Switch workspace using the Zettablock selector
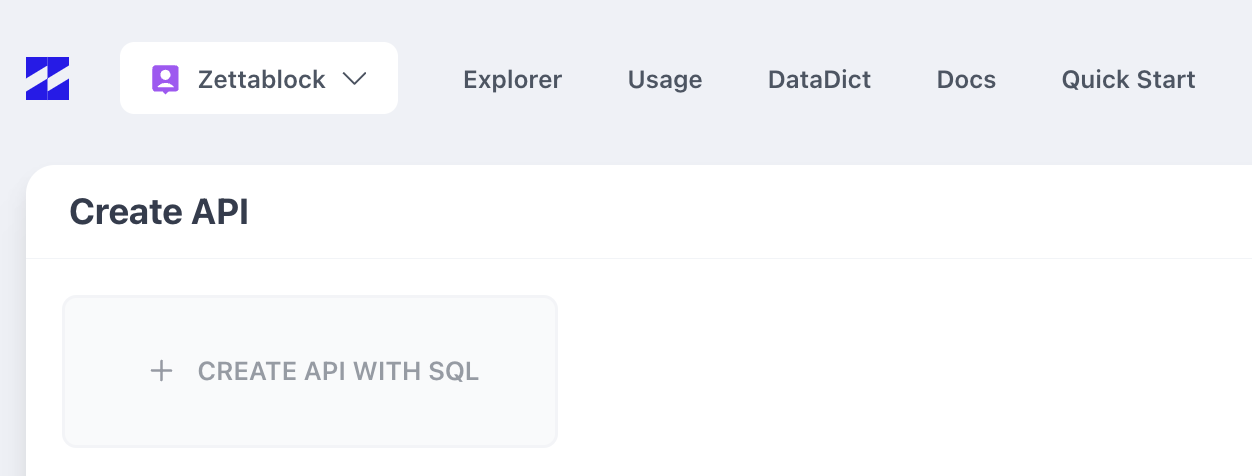1252x476 pixels. point(258,78)
